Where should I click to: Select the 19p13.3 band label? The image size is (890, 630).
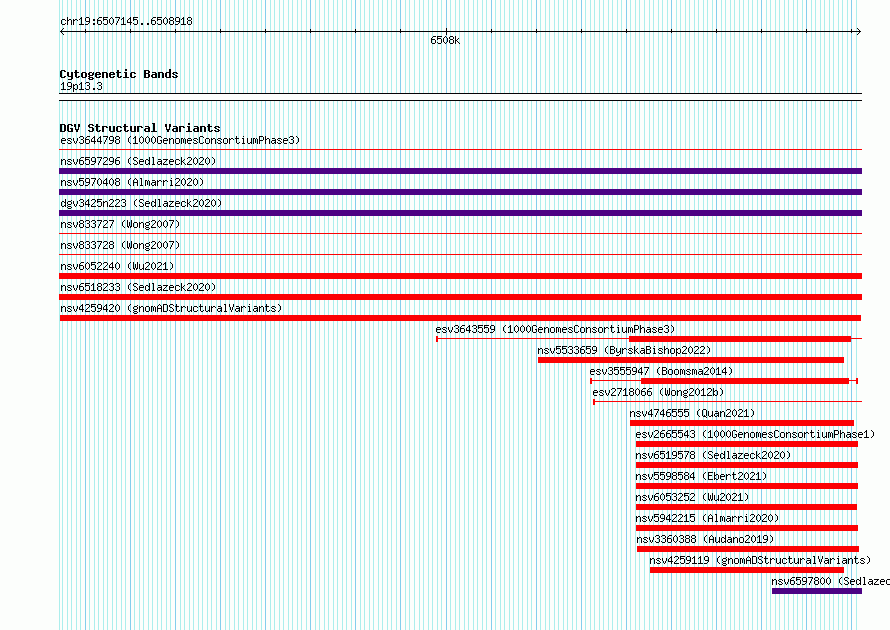point(81,86)
